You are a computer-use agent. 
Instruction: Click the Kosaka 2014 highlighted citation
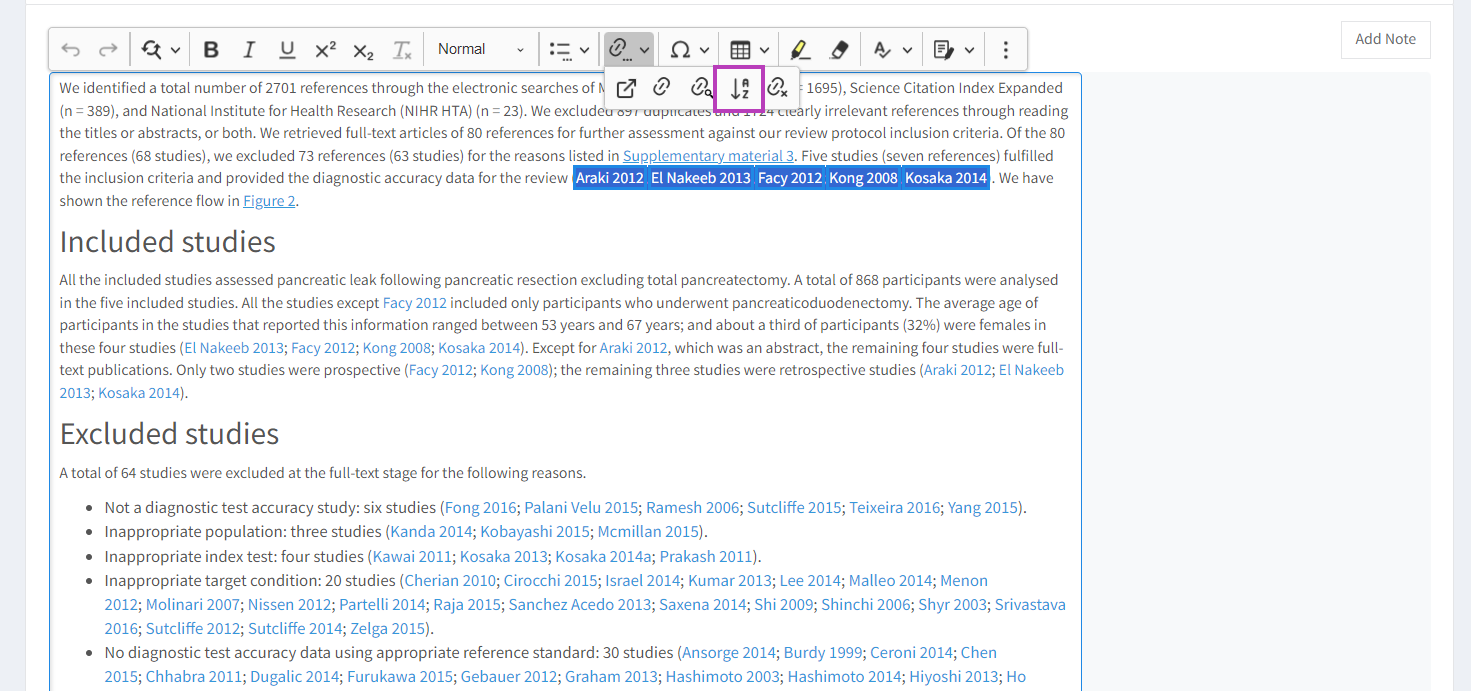(x=945, y=178)
